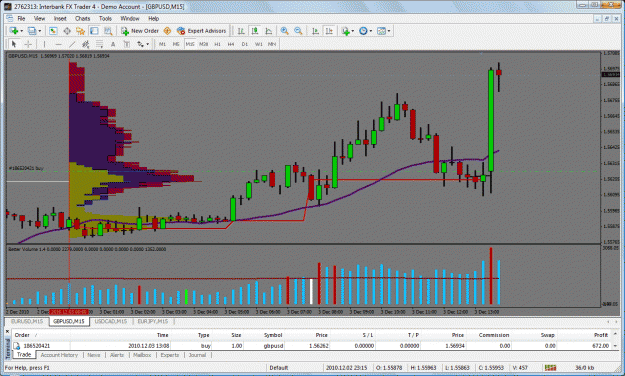Switch to MN timeframe
625x376 pixels.
click(272, 44)
